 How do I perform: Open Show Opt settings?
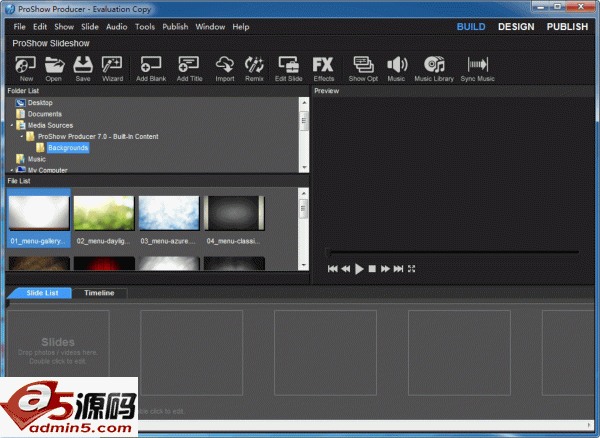pyautogui.click(x=363, y=69)
